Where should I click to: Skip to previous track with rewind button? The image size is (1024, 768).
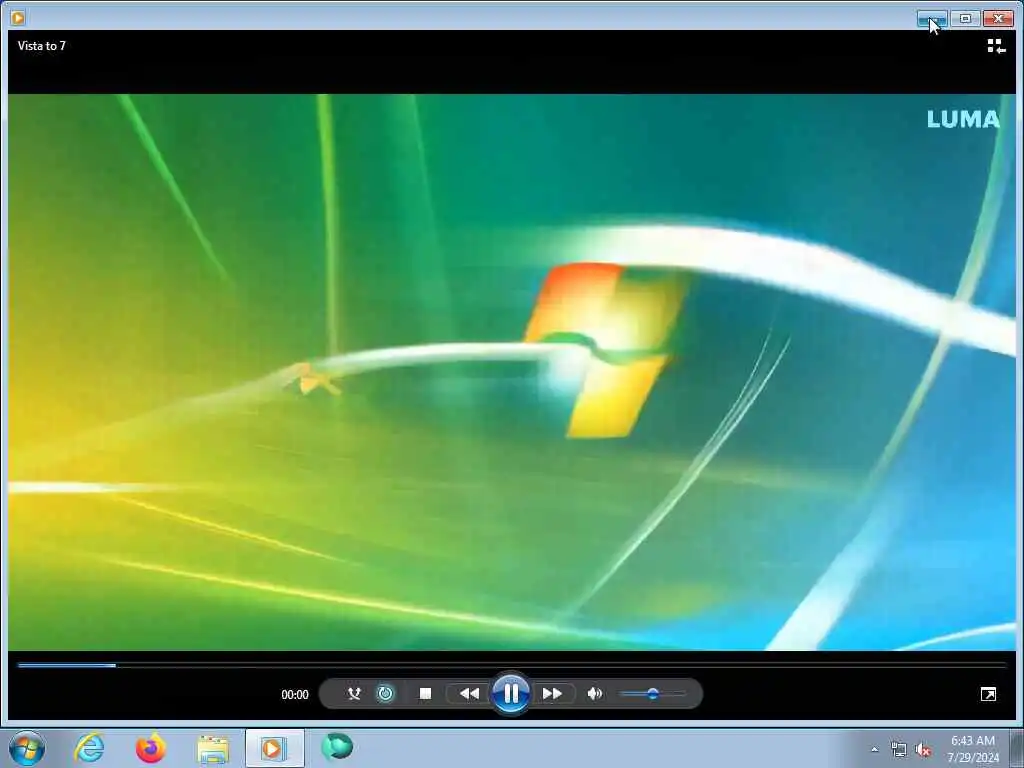[x=469, y=694]
